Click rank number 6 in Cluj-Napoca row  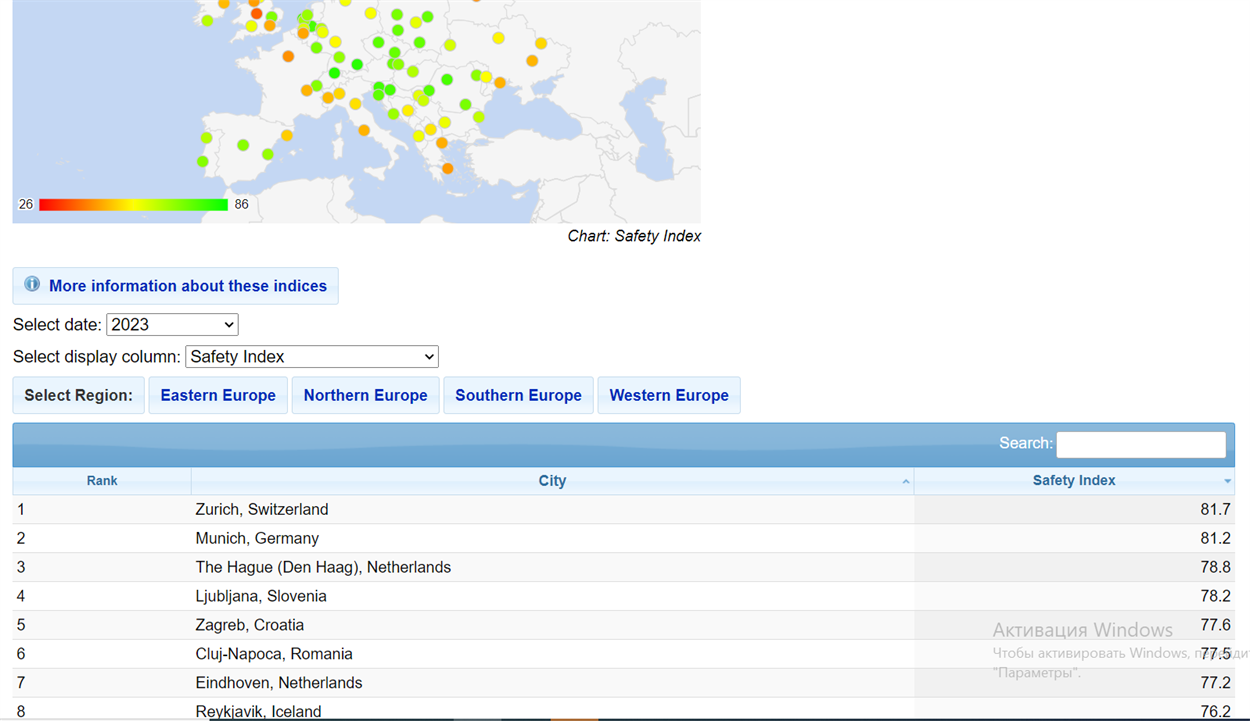(21, 654)
